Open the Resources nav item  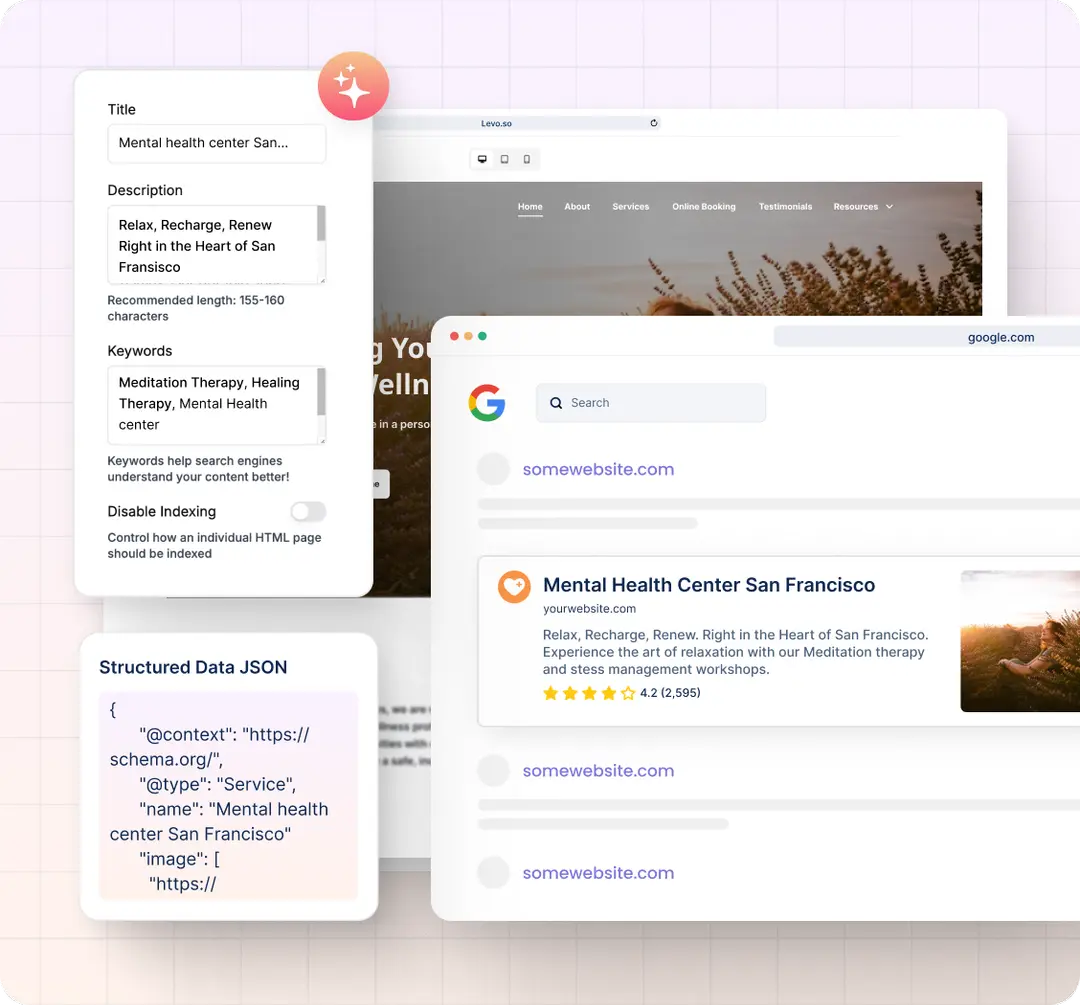pos(855,207)
